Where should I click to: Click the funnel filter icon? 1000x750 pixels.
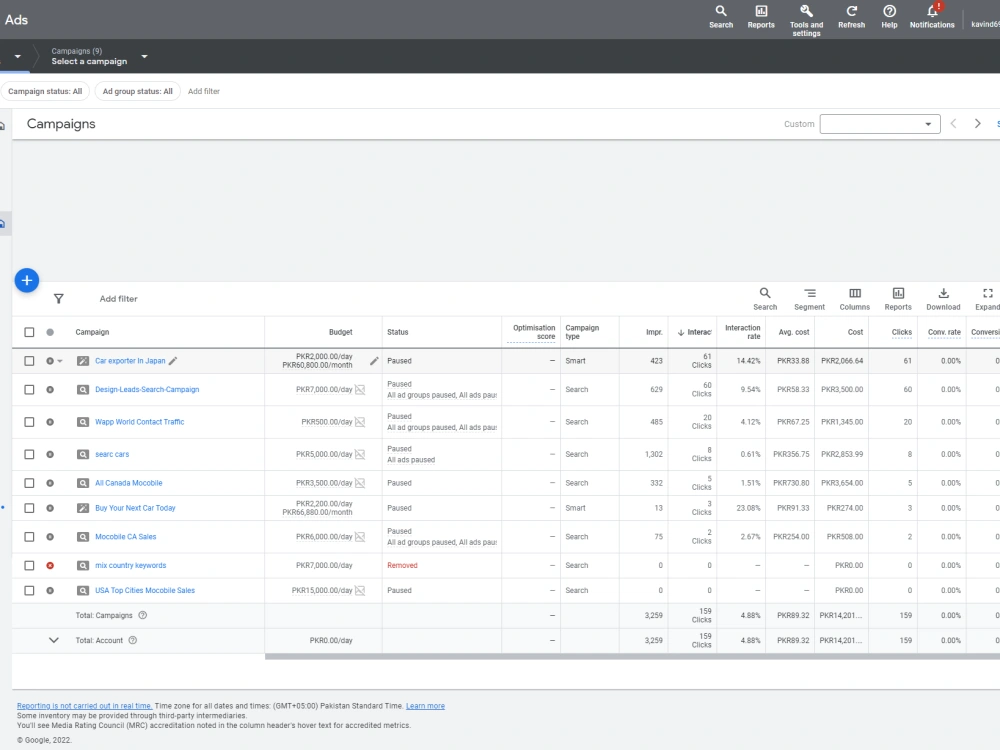click(59, 298)
